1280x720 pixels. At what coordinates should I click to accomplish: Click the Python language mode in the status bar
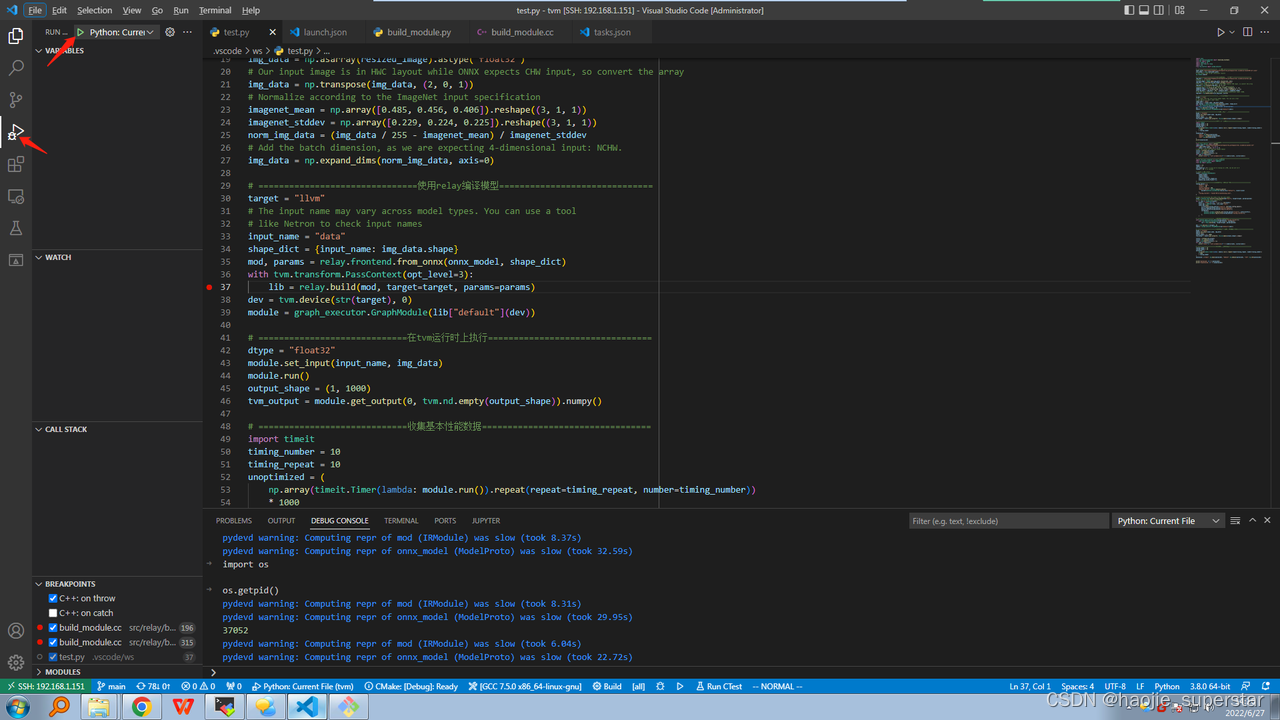pyautogui.click(x=1167, y=687)
